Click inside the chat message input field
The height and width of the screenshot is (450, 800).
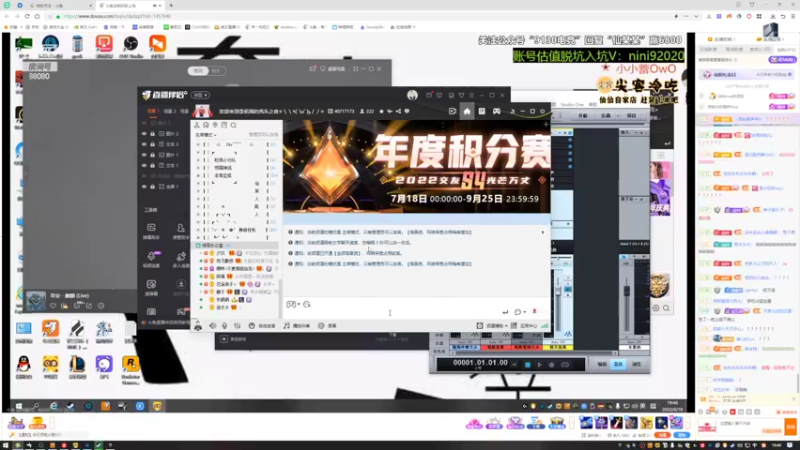click(x=390, y=313)
